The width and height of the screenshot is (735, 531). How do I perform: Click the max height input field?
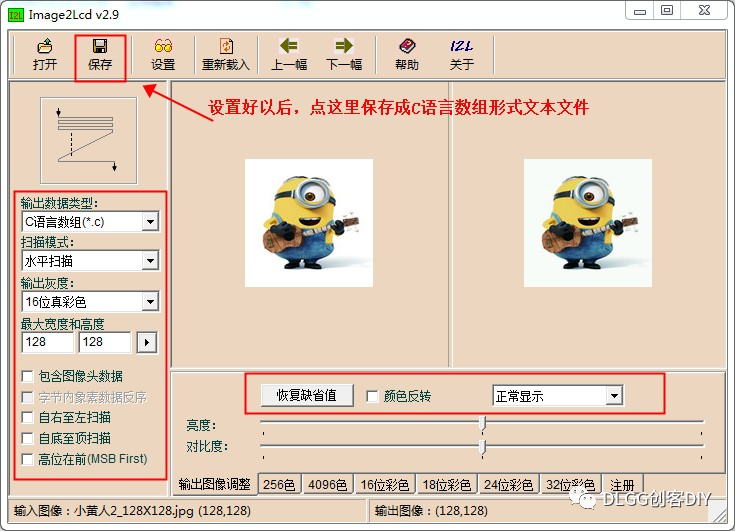(105, 342)
